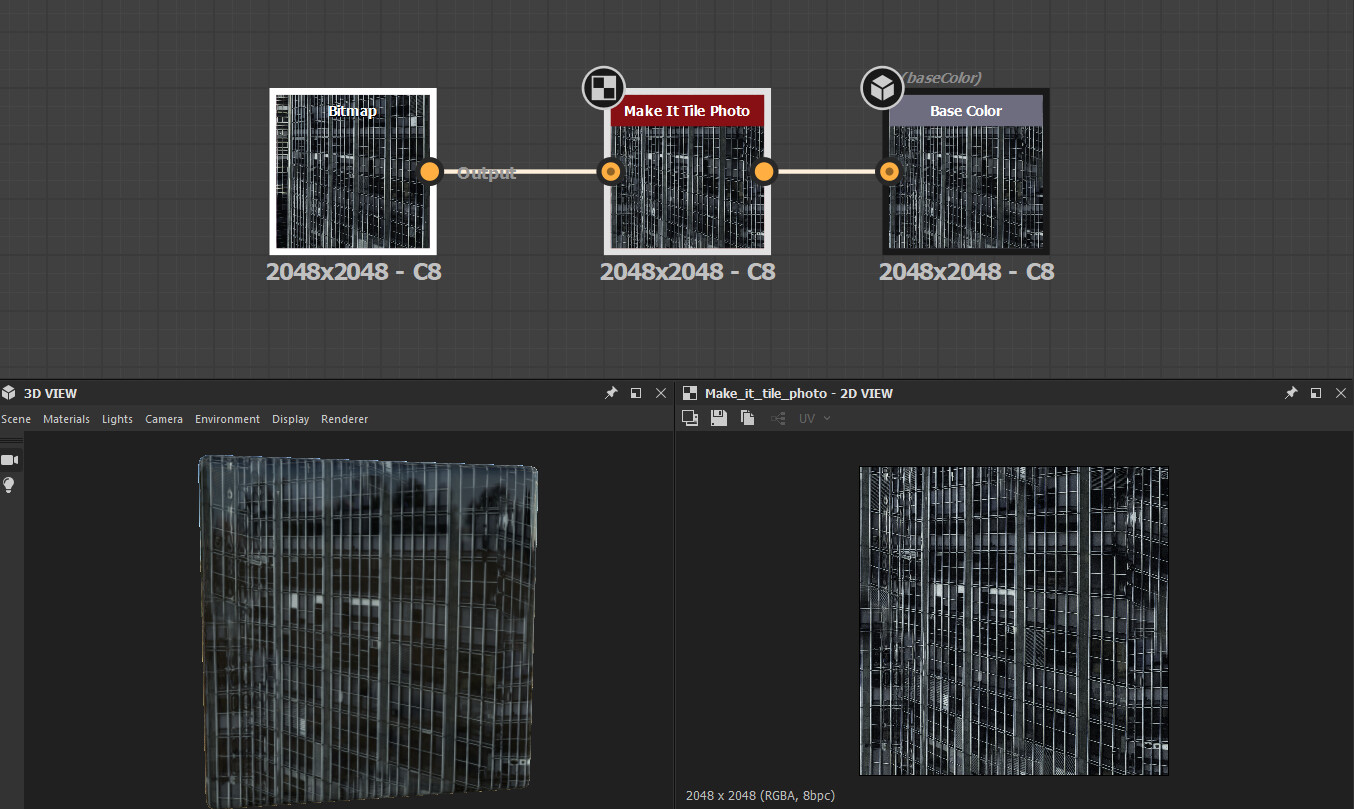Open the Materials menu
The image size is (1354, 809).
(66, 419)
